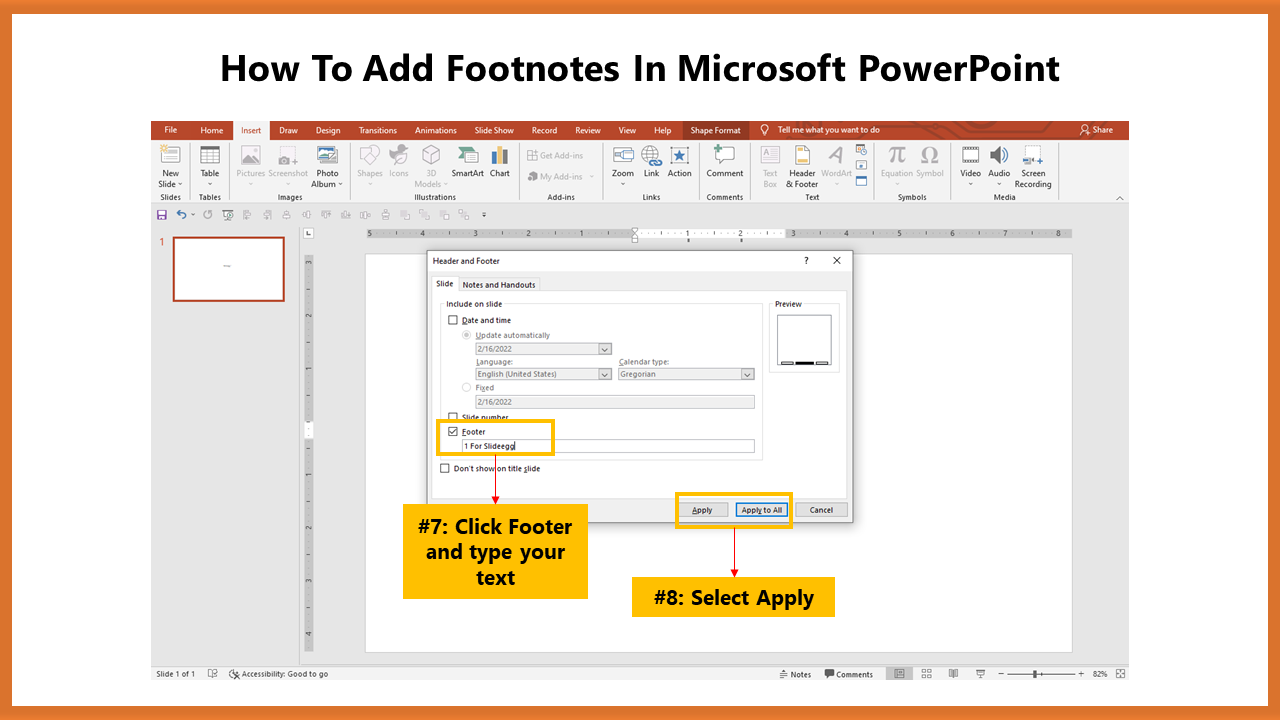
Task: Click the Audio speaker icon
Action: (x=999, y=155)
